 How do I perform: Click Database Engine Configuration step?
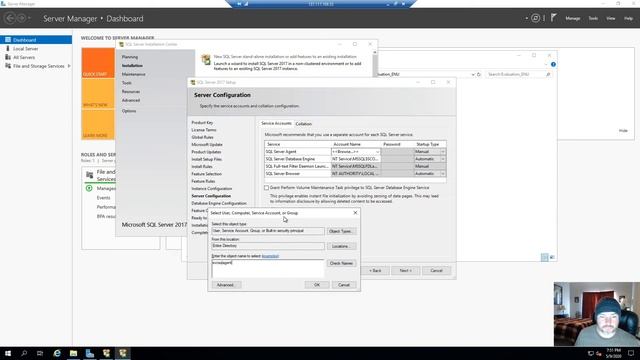[219, 203]
